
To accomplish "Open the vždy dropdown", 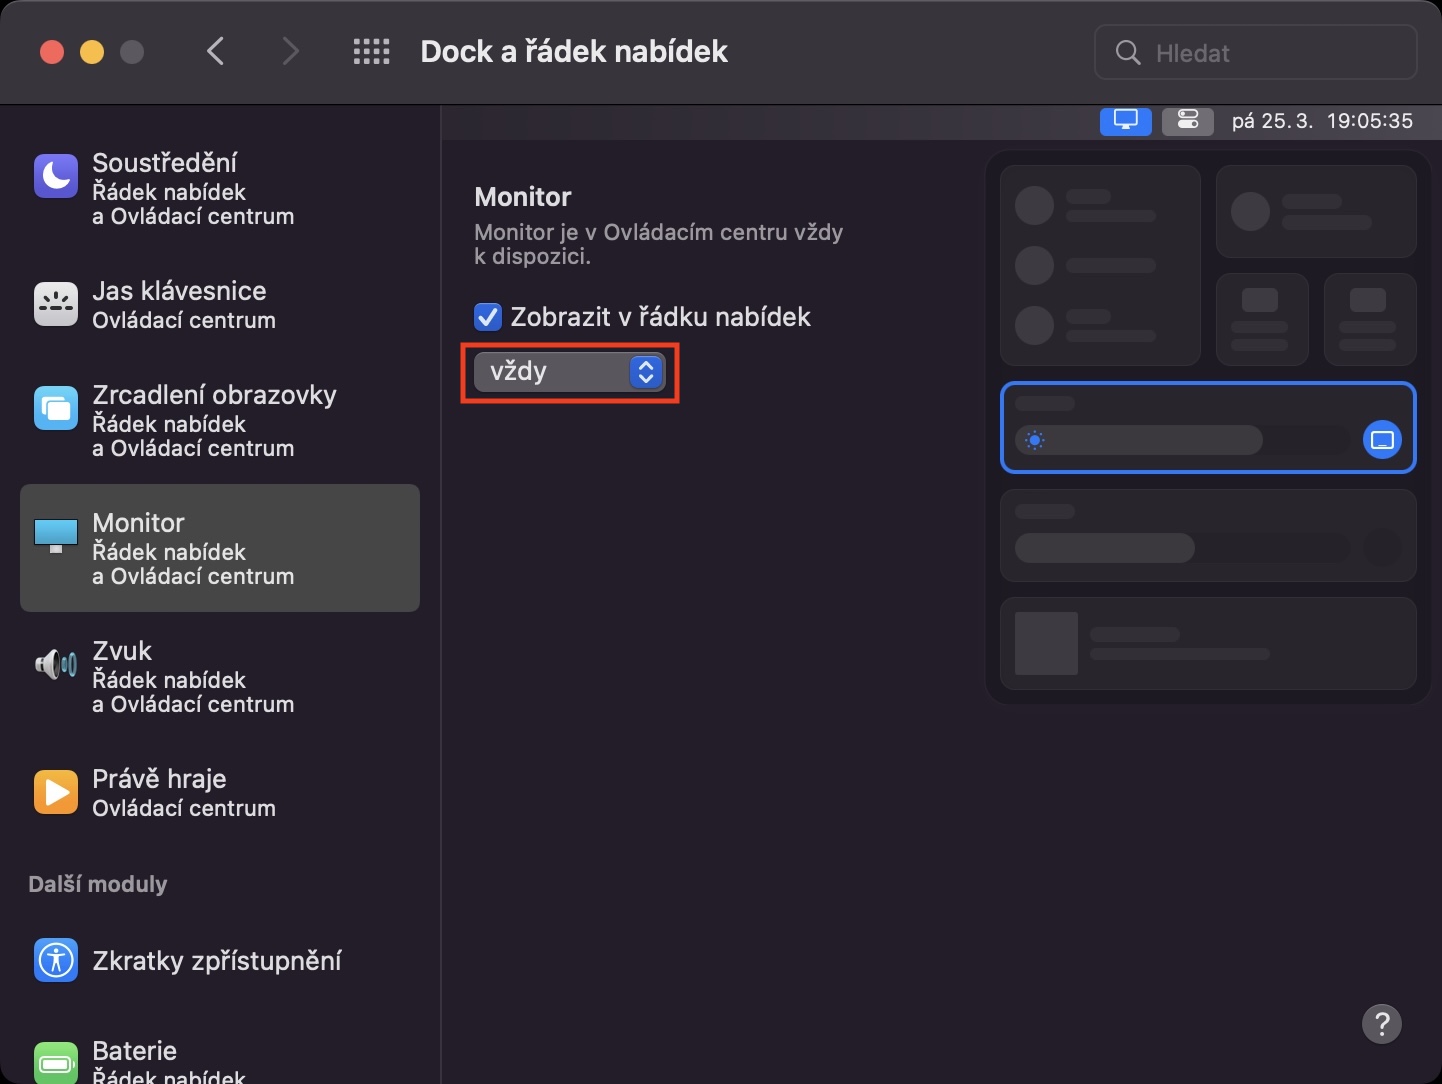I will (x=569, y=372).
